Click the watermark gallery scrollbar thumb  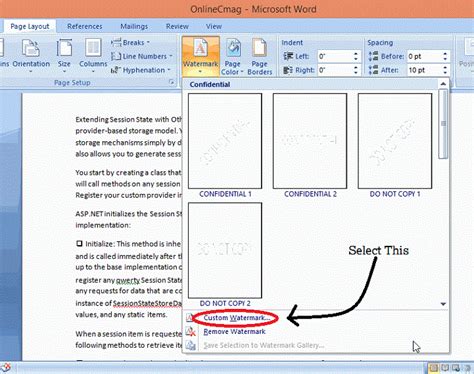[443, 124]
